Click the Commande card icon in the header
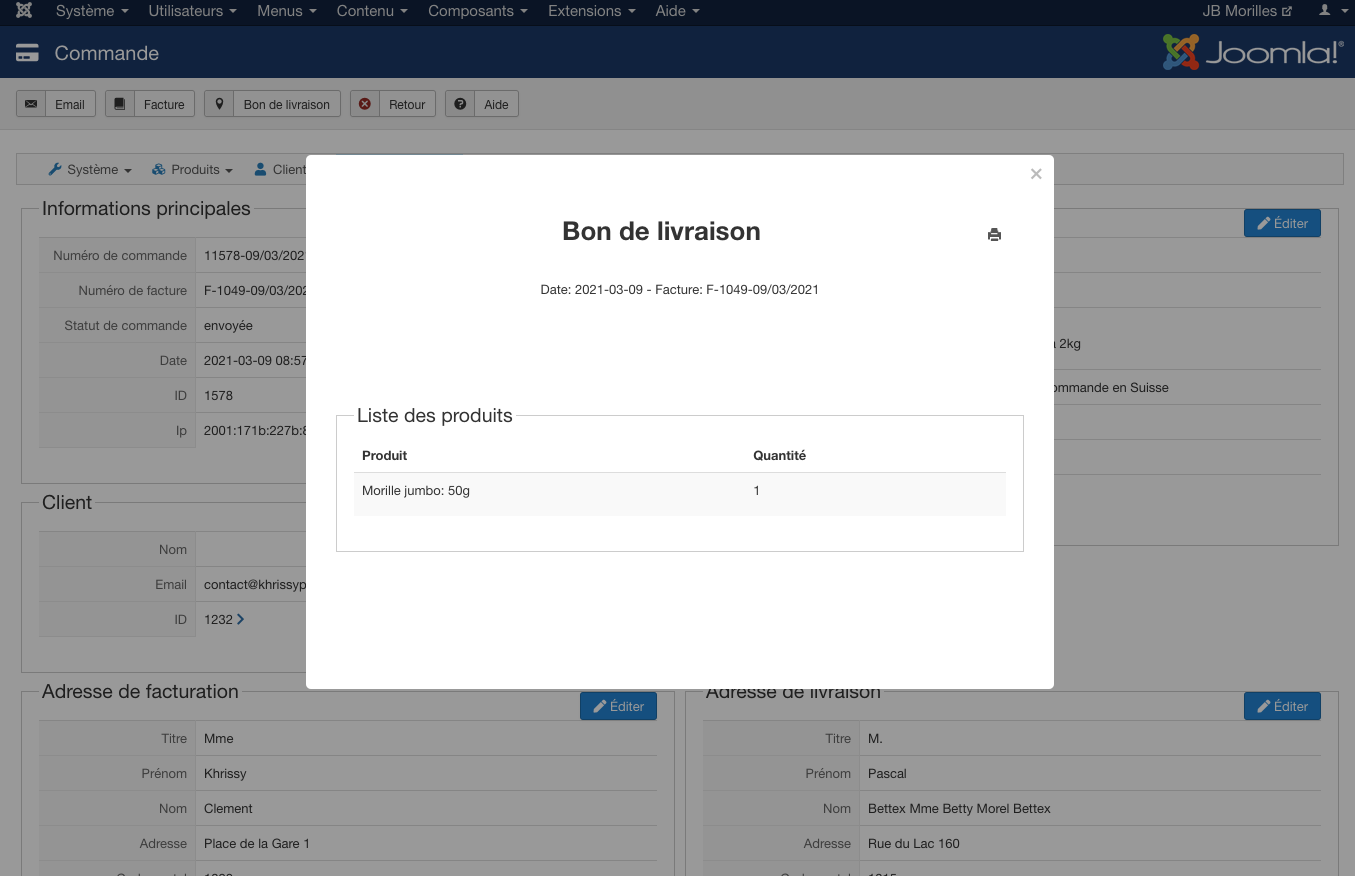This screenshot has height=876, width=1355. pos(28,53)
